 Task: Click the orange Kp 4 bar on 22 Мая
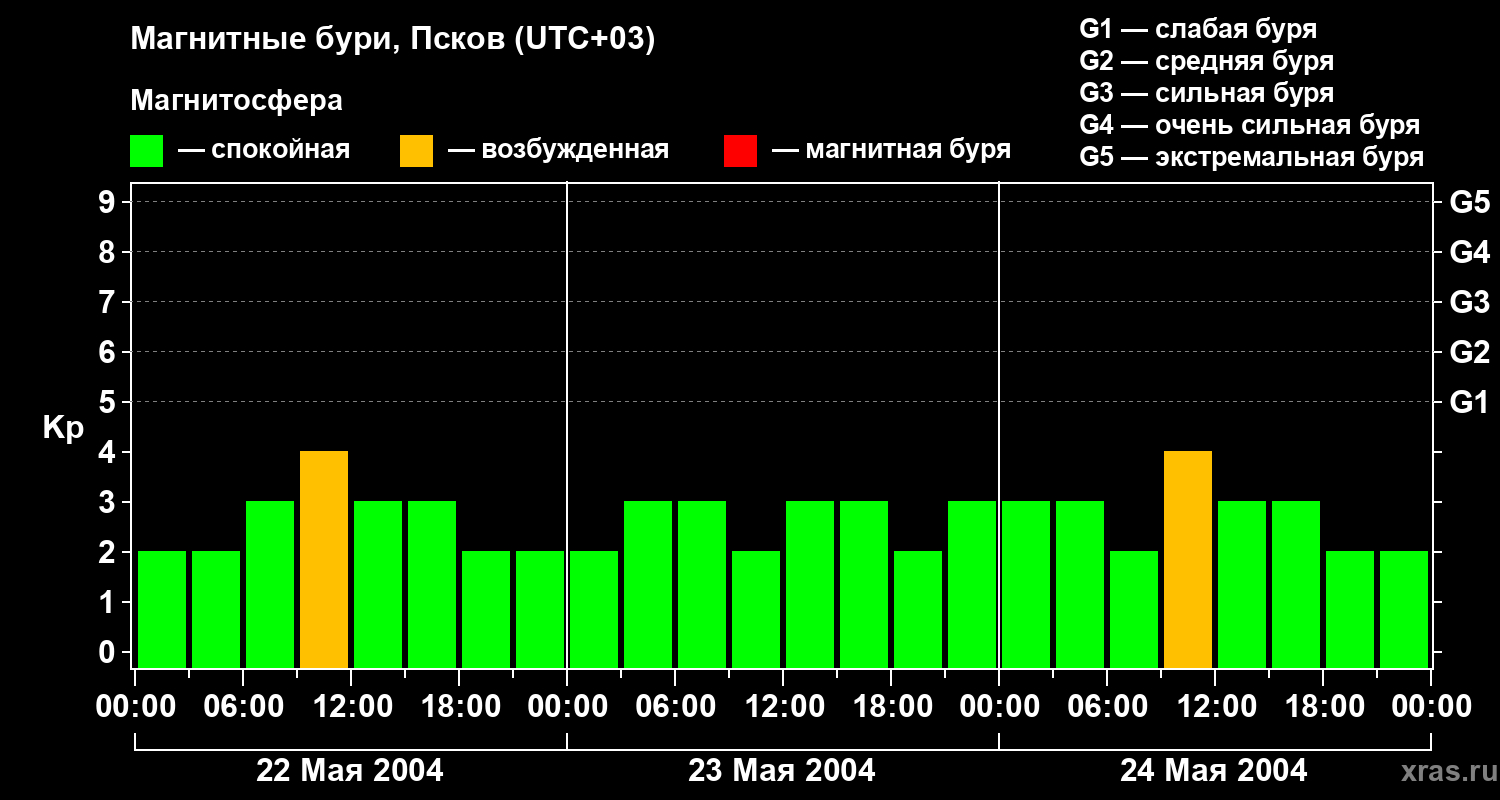click(x=324, y=559)
